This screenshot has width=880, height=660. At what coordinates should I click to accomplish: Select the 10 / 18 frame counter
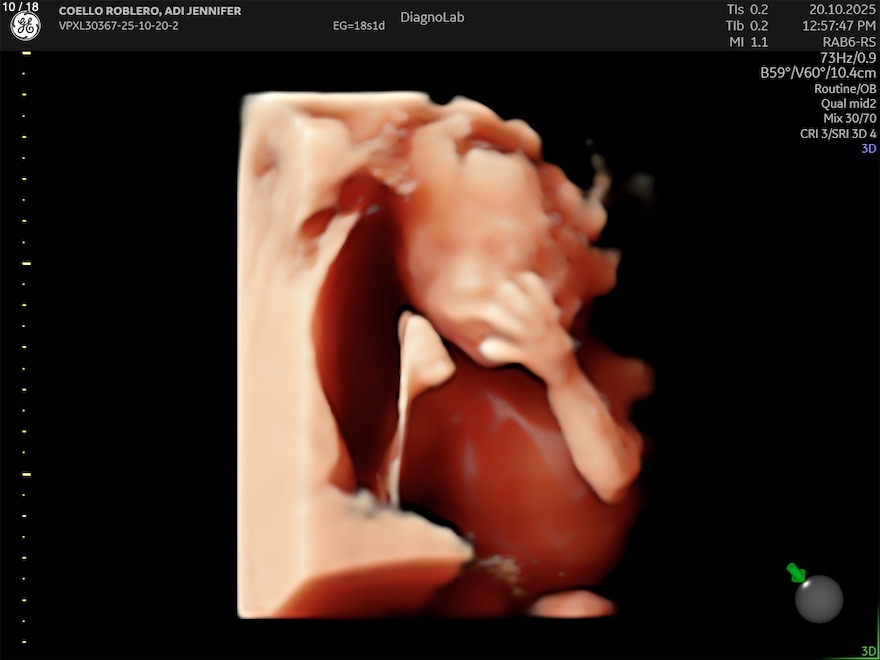coord(21,7)
